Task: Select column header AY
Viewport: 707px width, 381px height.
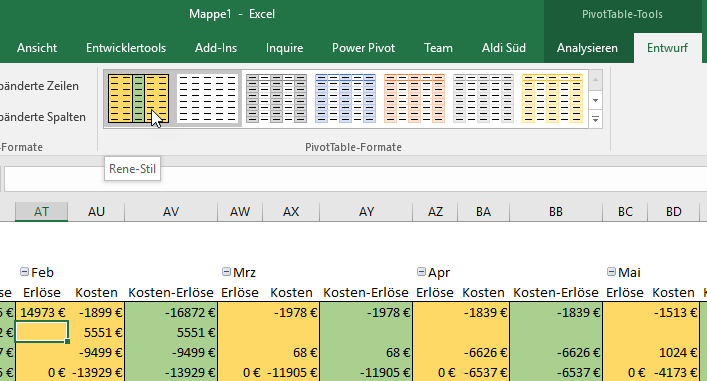Action: point(366,211)
